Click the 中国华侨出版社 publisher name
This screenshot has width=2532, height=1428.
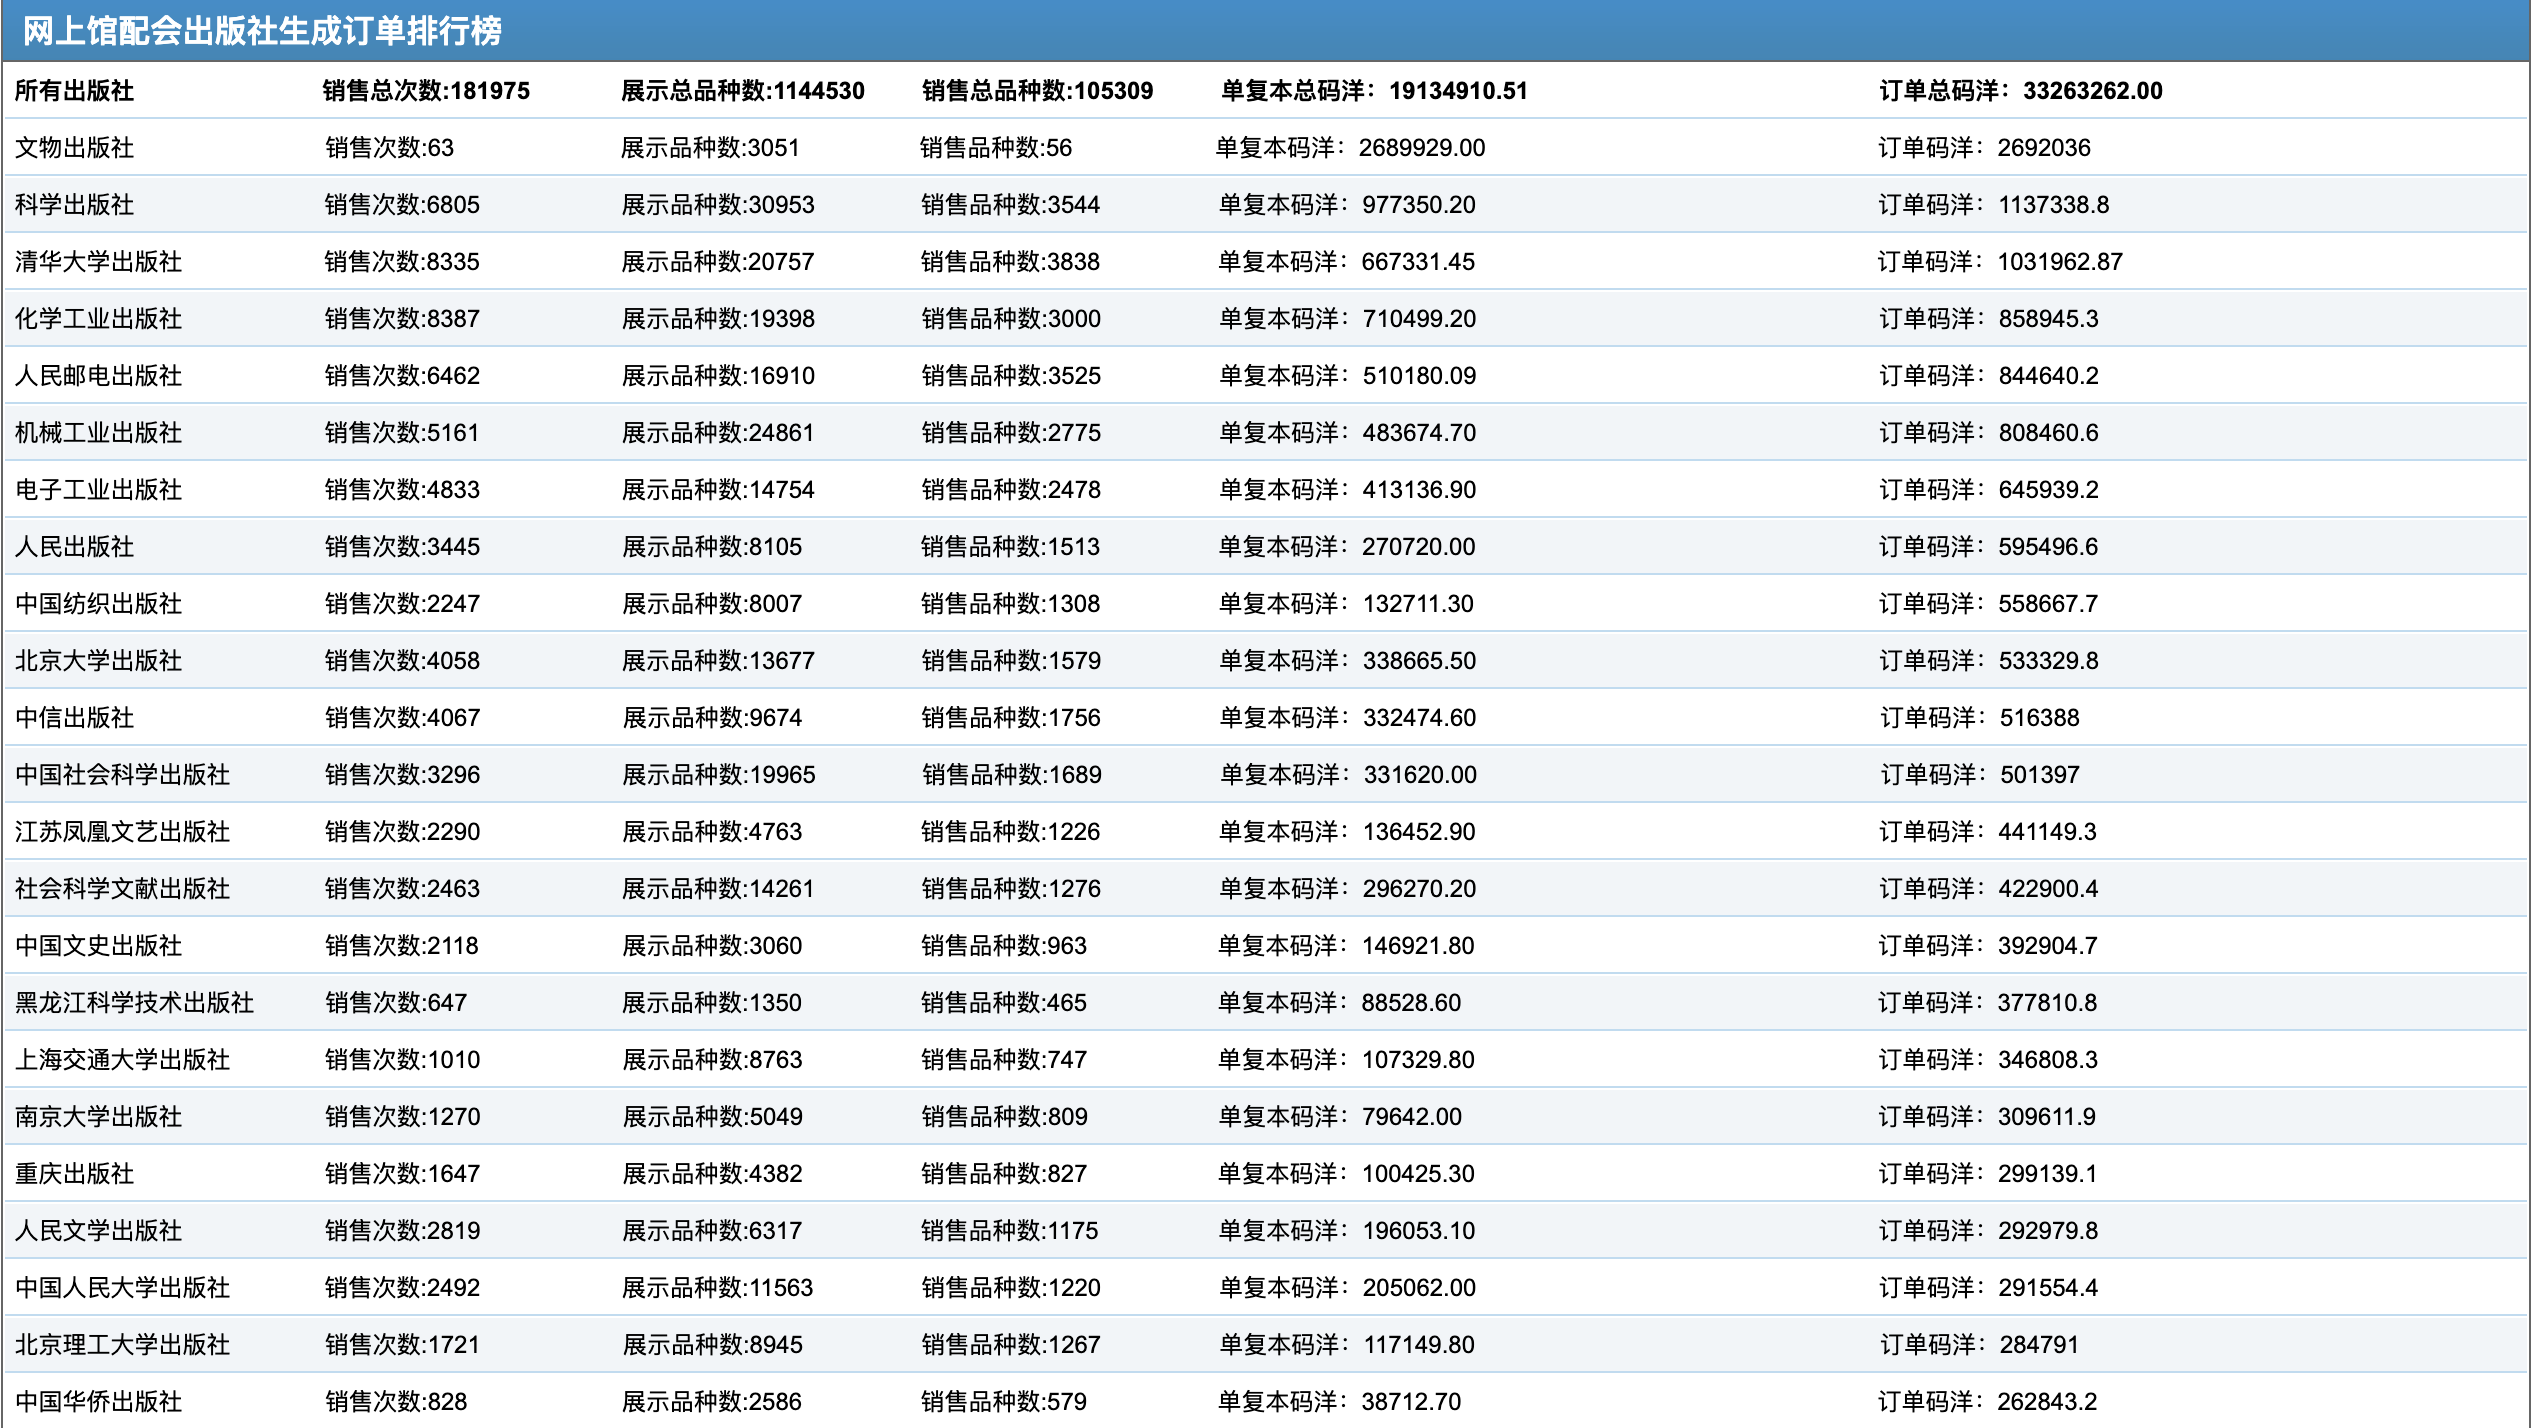tap(99, 1402)
